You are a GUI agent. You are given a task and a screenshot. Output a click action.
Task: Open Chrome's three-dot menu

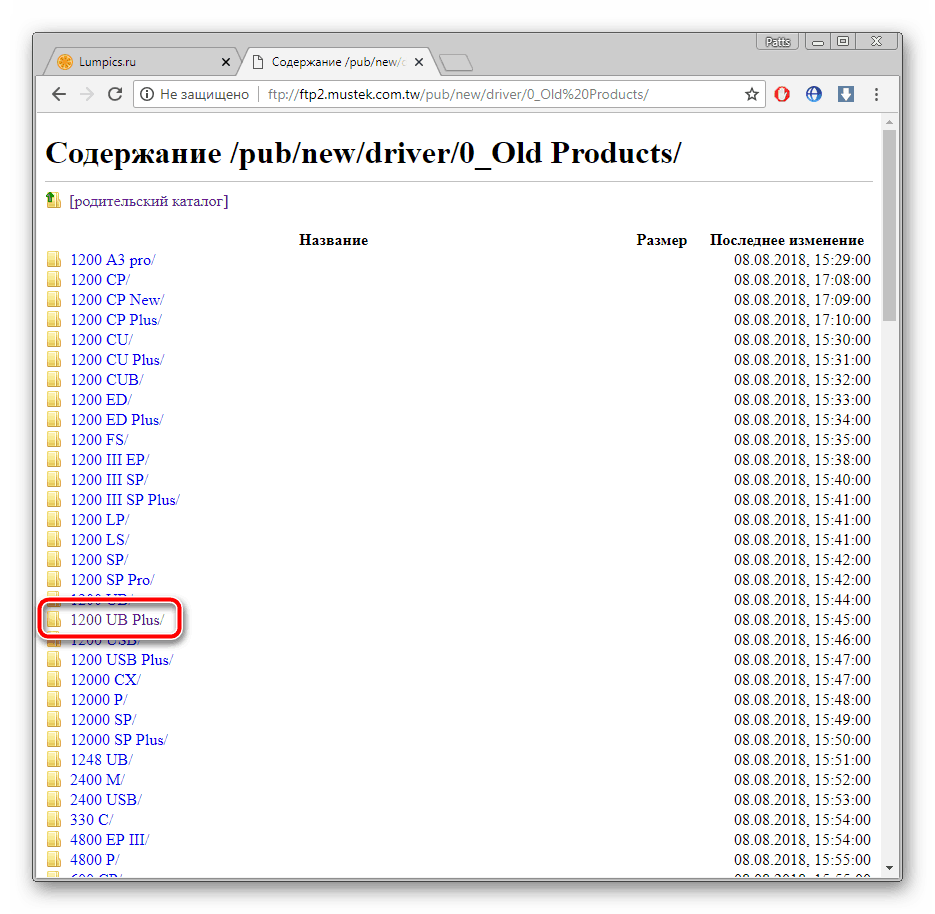(x=877, y=94)
